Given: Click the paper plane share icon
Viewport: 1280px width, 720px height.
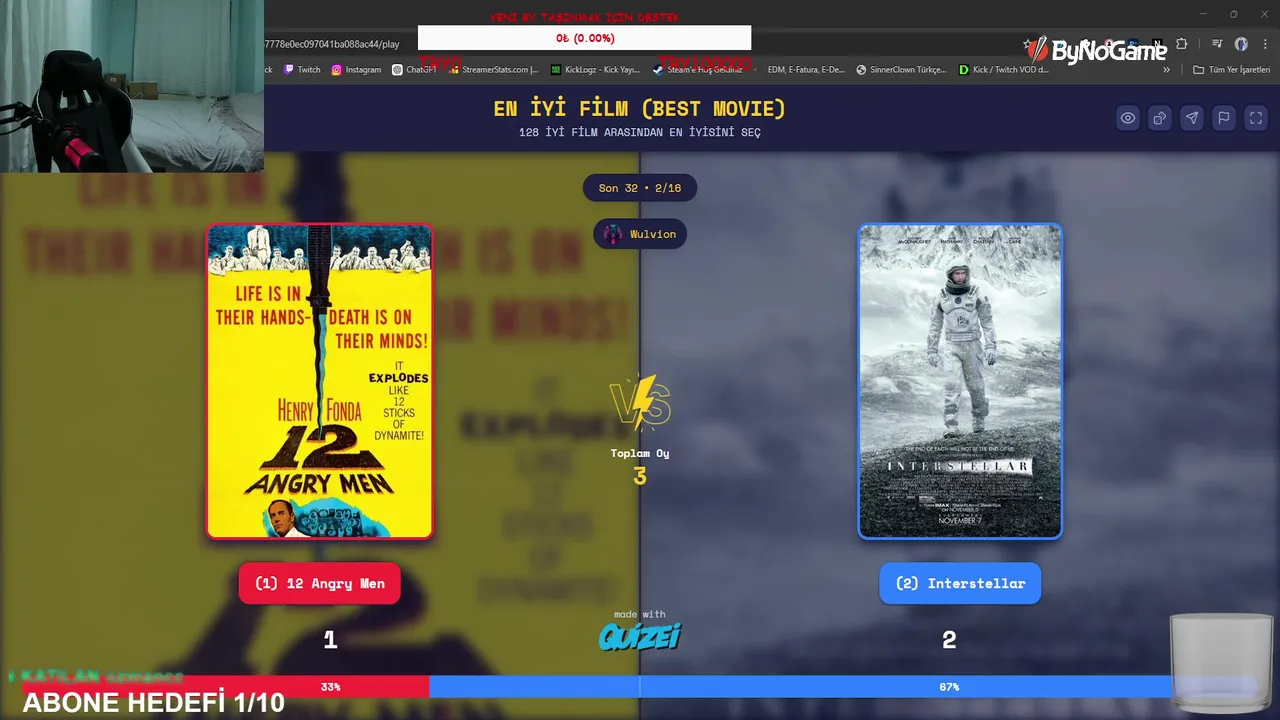Looking at the screenshot, I should click(1192, 118).
